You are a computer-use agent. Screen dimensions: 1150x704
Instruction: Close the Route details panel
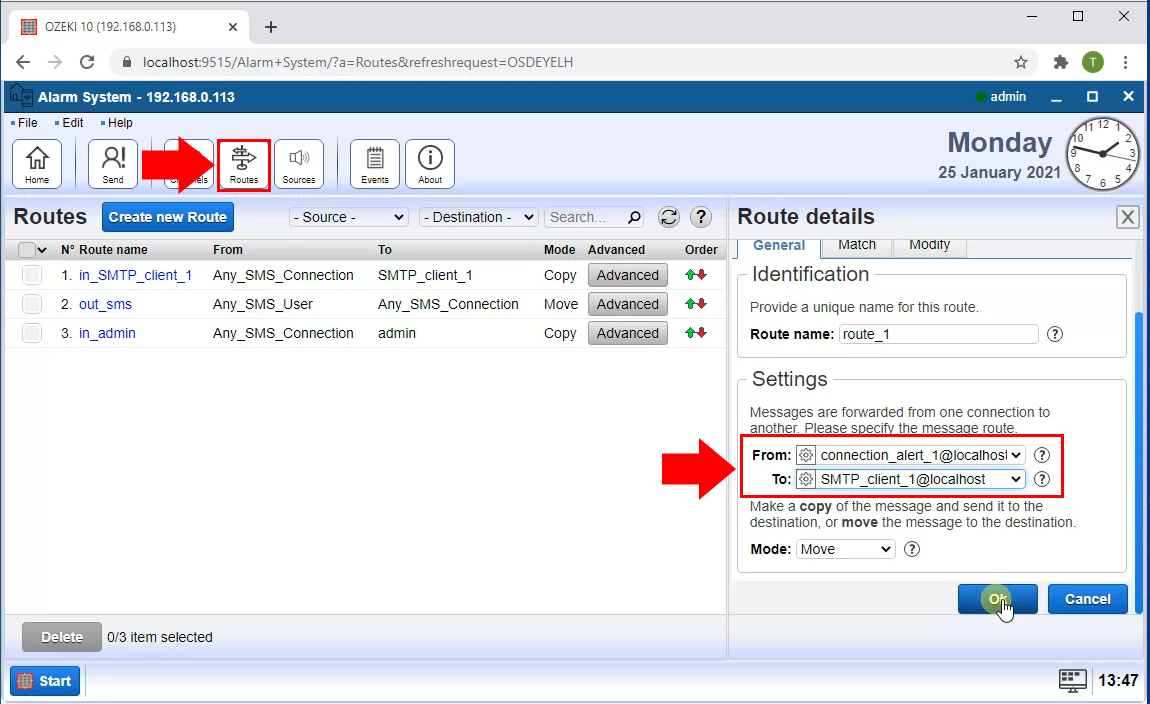point(1127,217)
